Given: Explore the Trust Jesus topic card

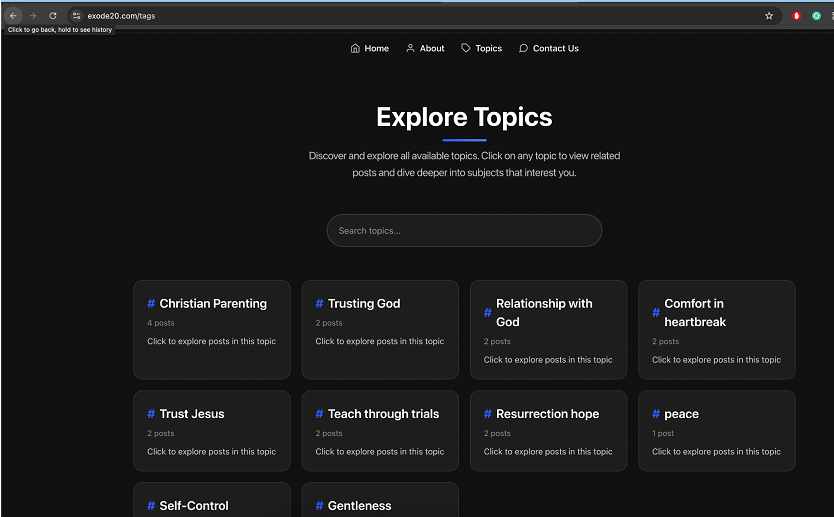Looking at the screenshot, I should 212,430.
